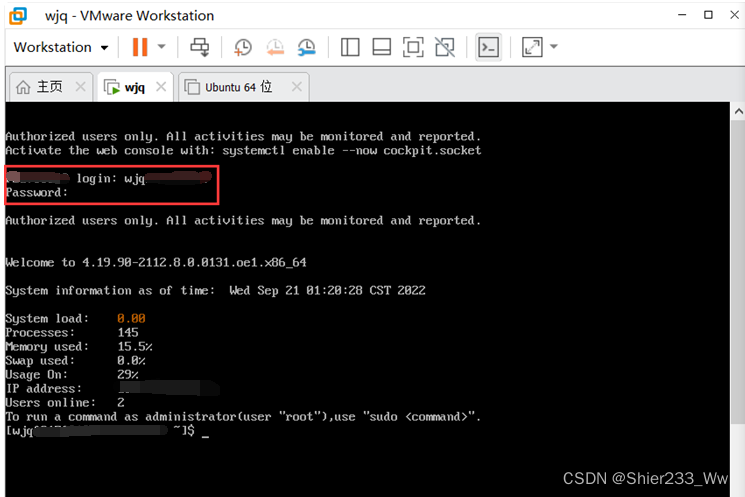Click the 'IP address:' label
The width and height of the screenshot is (745, 497).
pyautogui.click(x=44, y=389)
